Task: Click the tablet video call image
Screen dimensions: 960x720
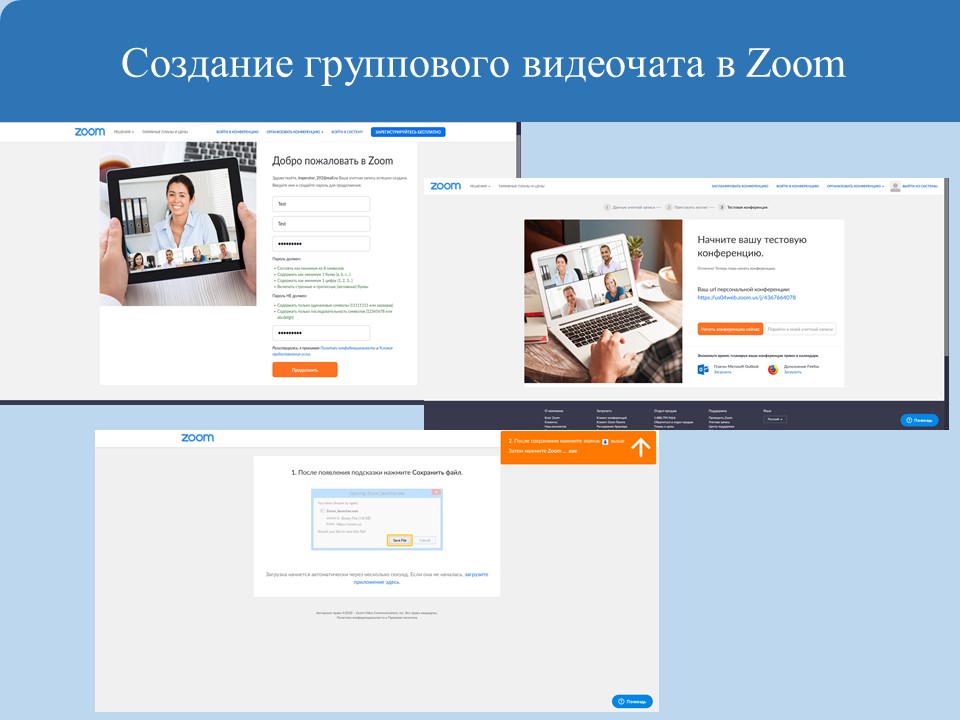Action: pos(178,224)
